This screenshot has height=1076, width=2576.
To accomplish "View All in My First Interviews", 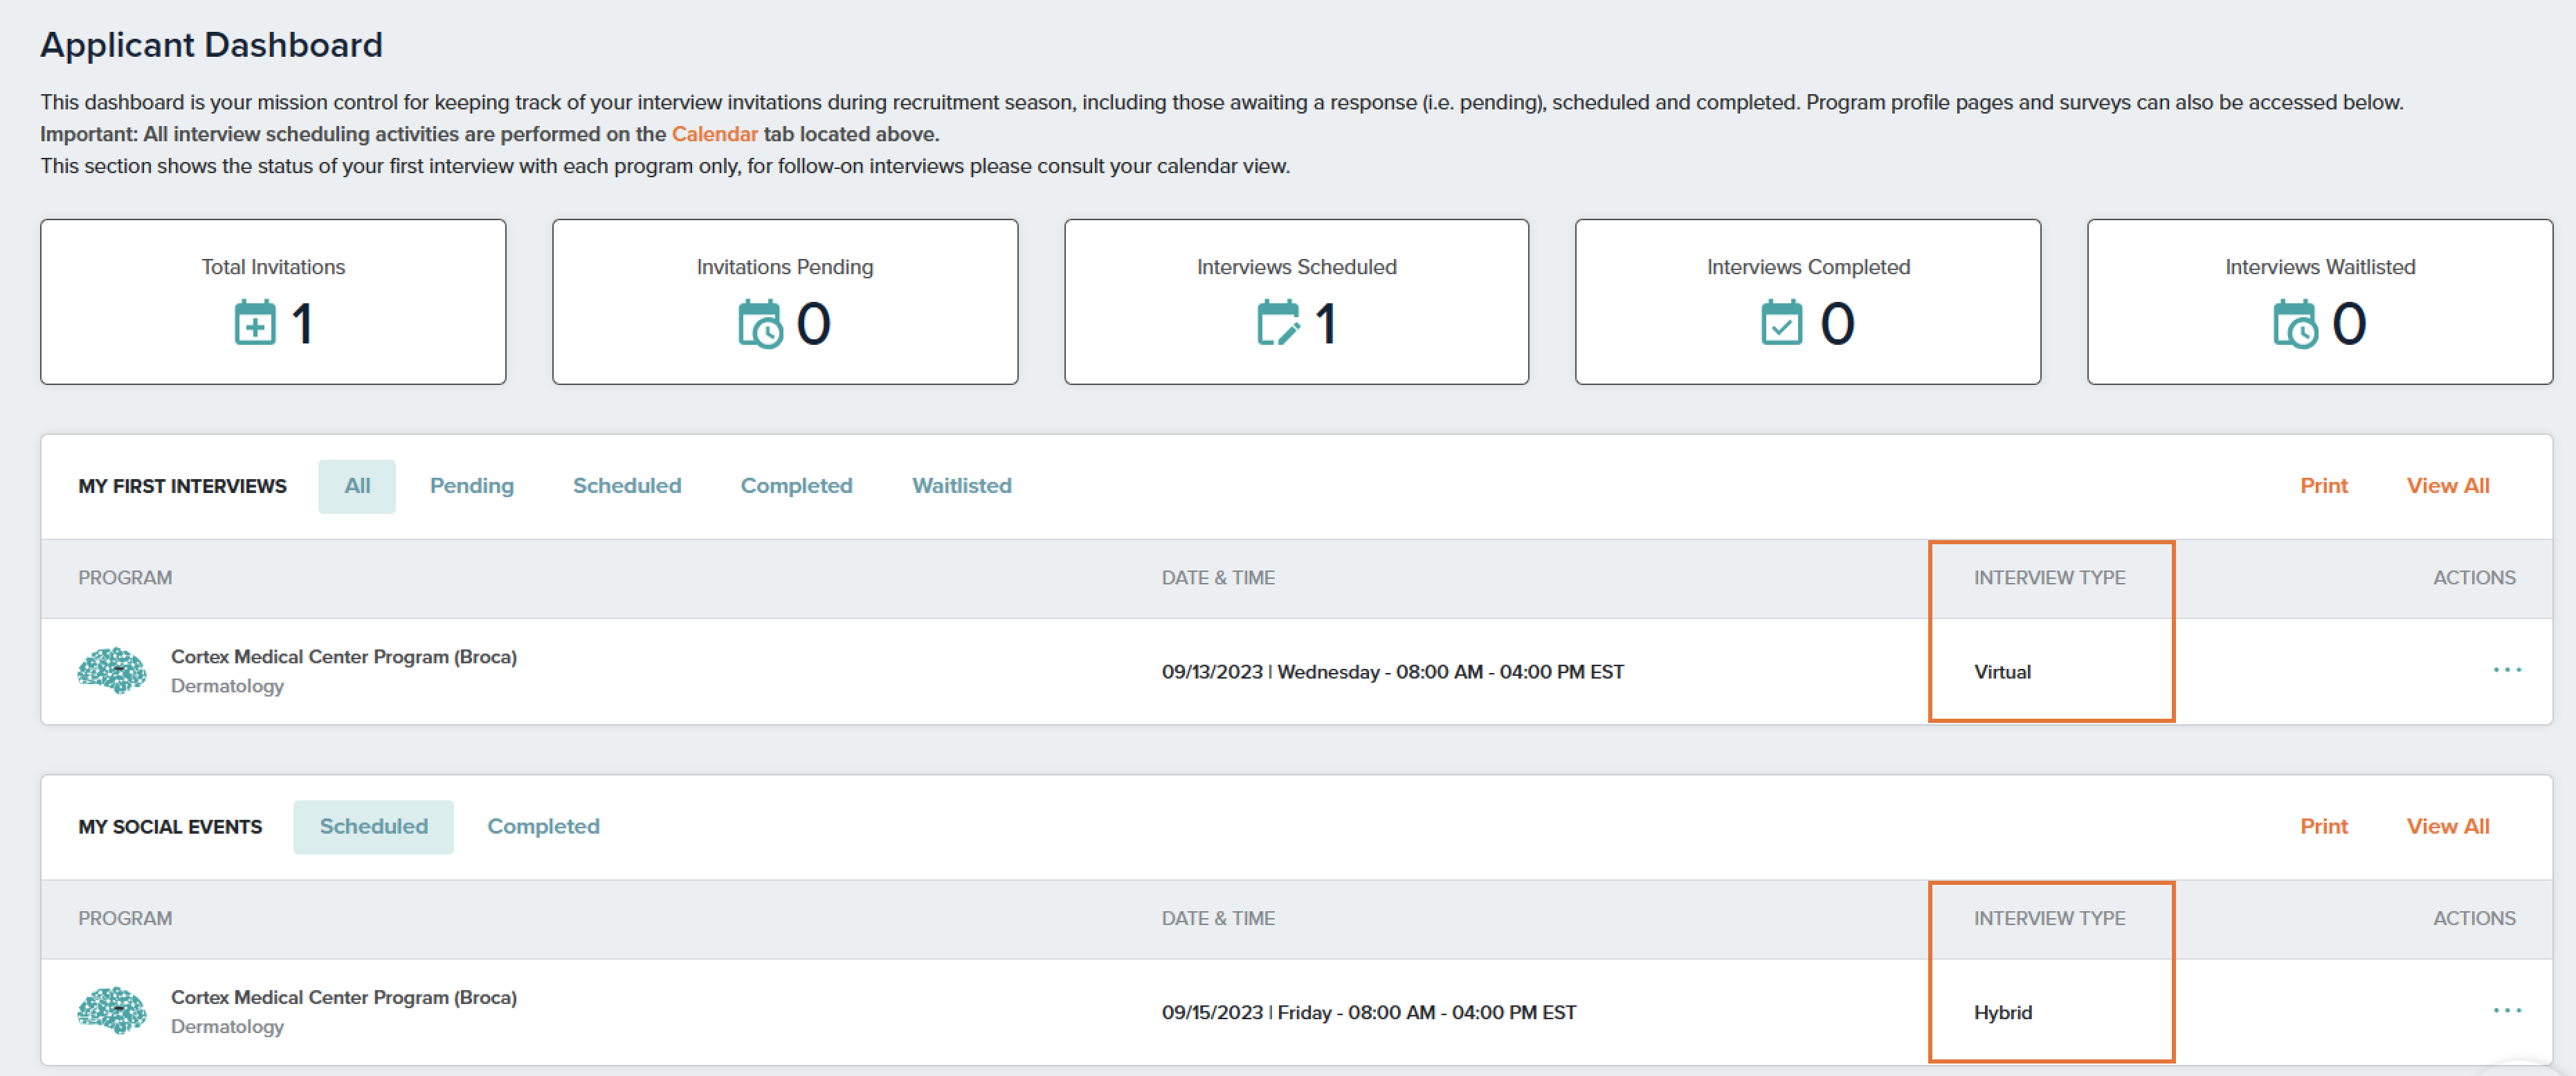I will [x=2448, y=486].
